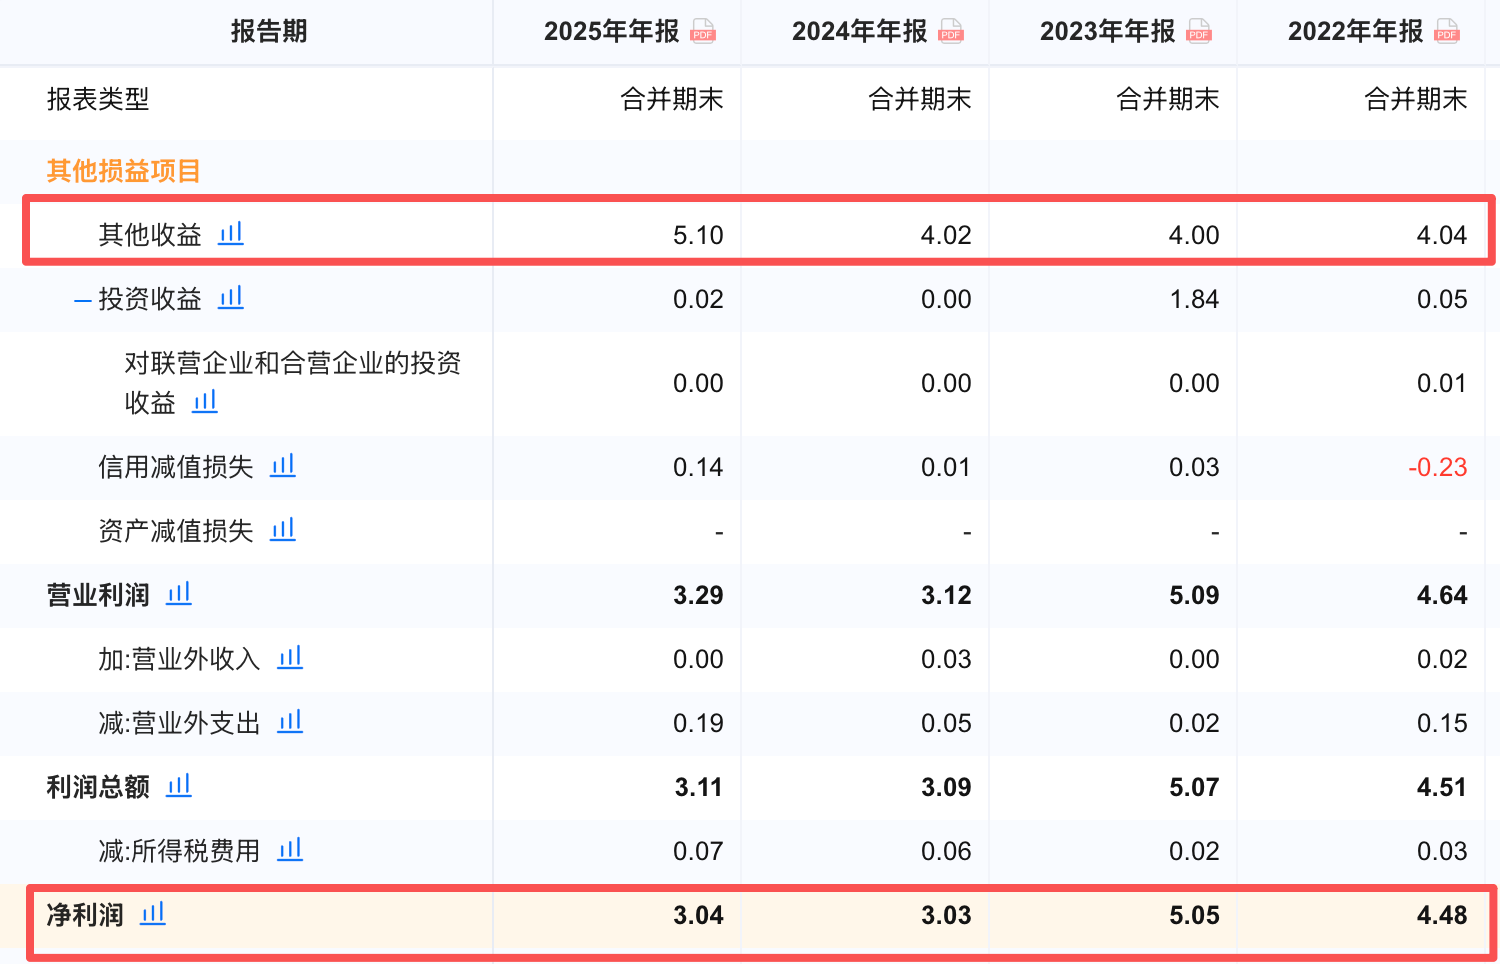Click the 净利润 row label
Screen dimensions: 1500x964
click(x=85, y=915)
